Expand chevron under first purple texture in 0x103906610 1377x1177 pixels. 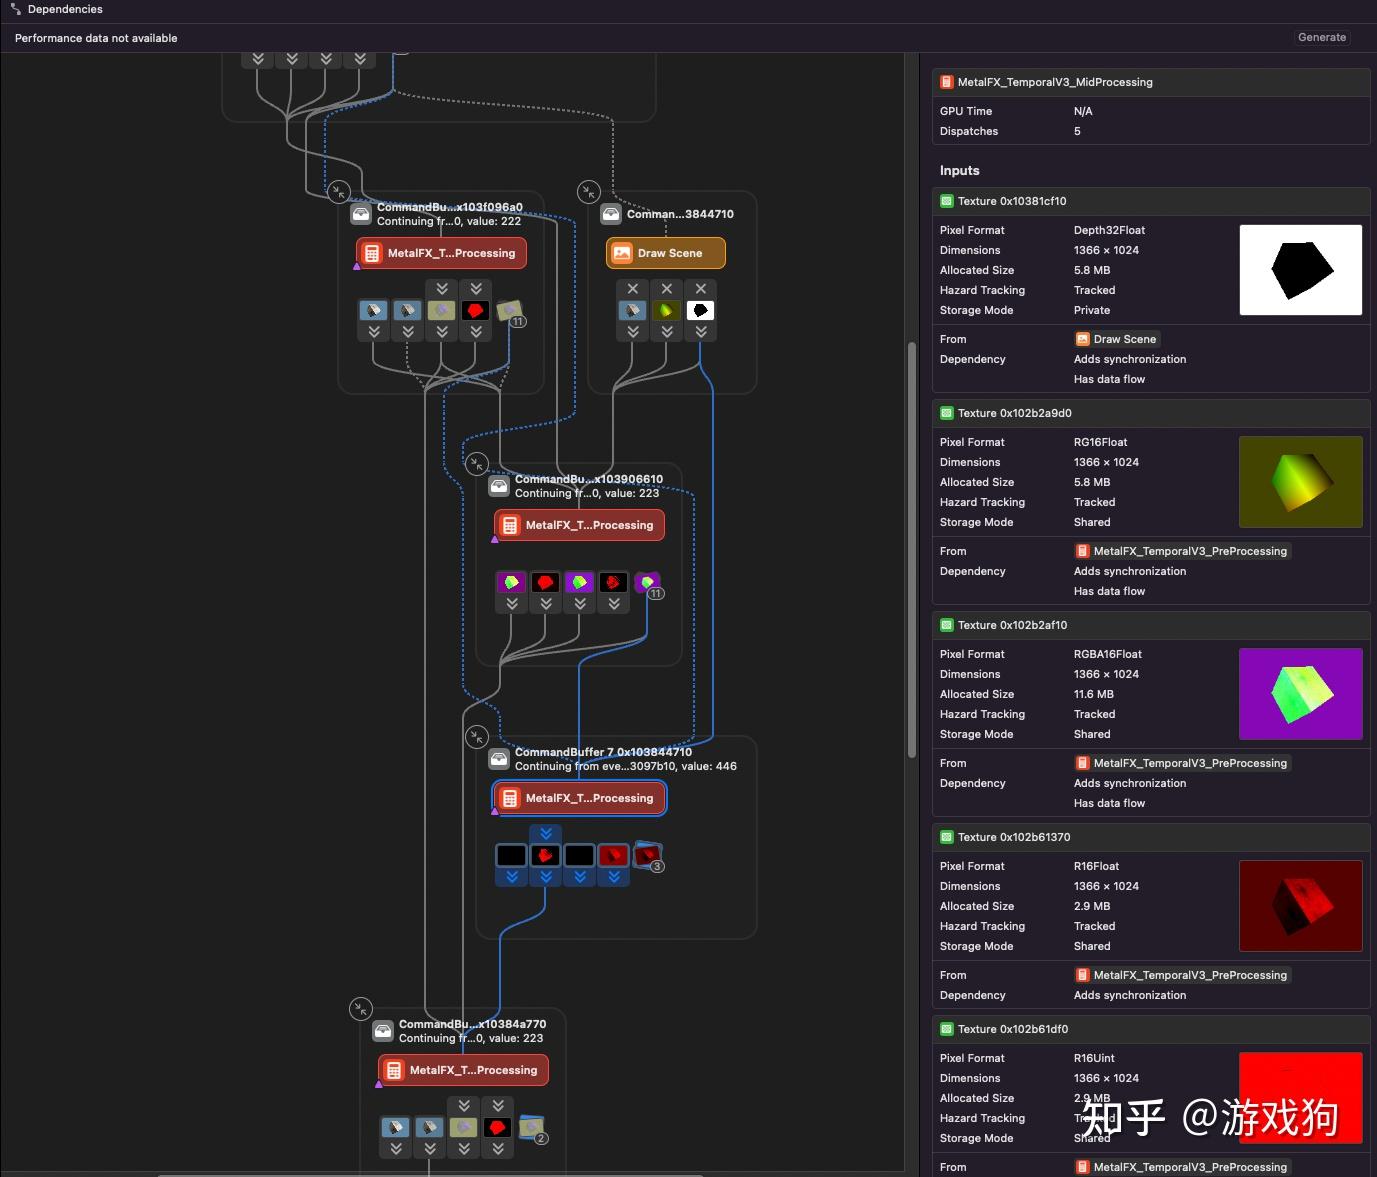[x=512, y=603]
